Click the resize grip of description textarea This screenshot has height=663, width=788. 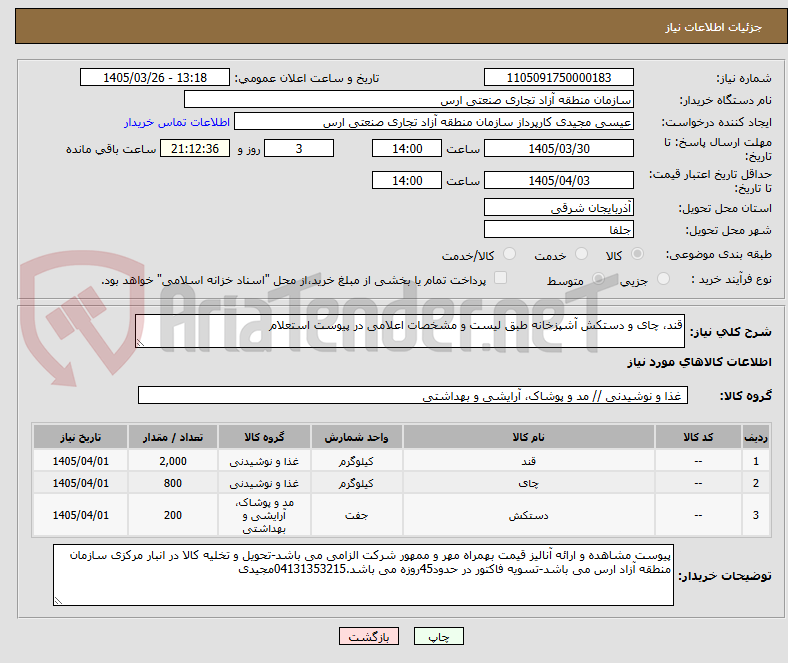pyautogui.click(x=140, y=343)
